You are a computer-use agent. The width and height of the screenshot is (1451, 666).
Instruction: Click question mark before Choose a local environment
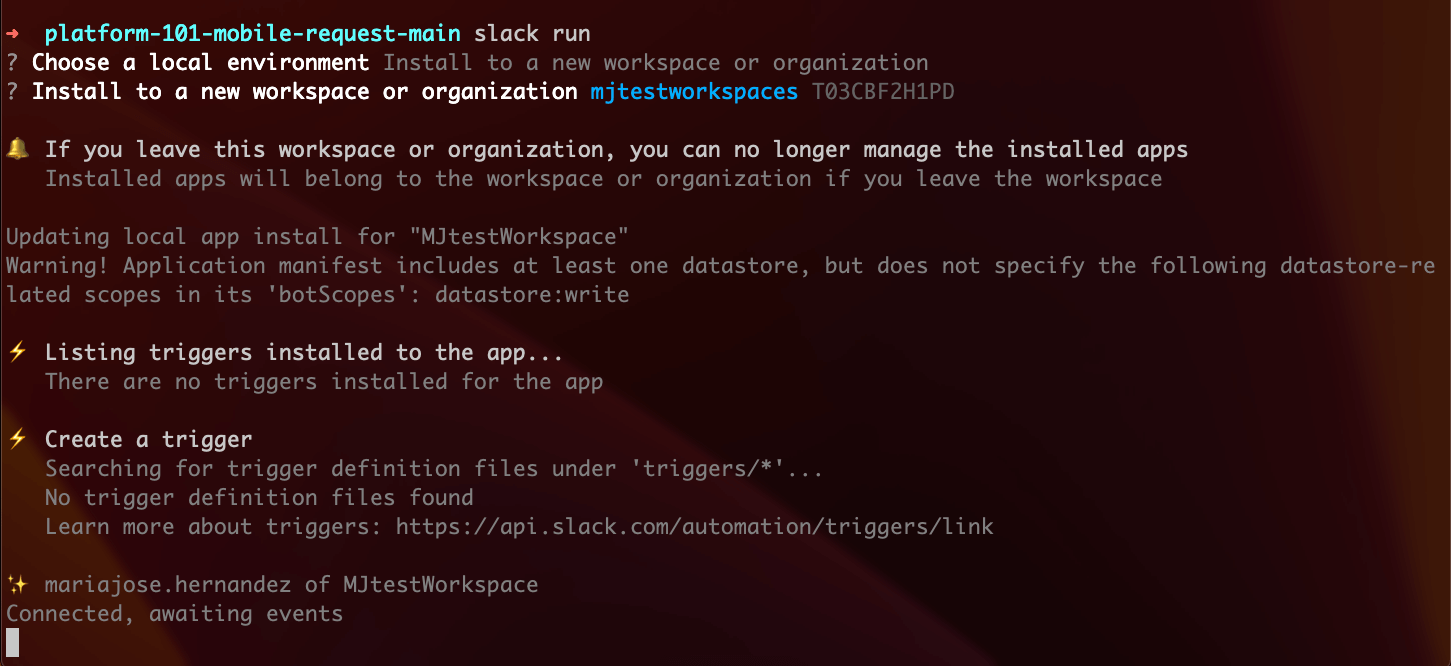tap(12, 63)
